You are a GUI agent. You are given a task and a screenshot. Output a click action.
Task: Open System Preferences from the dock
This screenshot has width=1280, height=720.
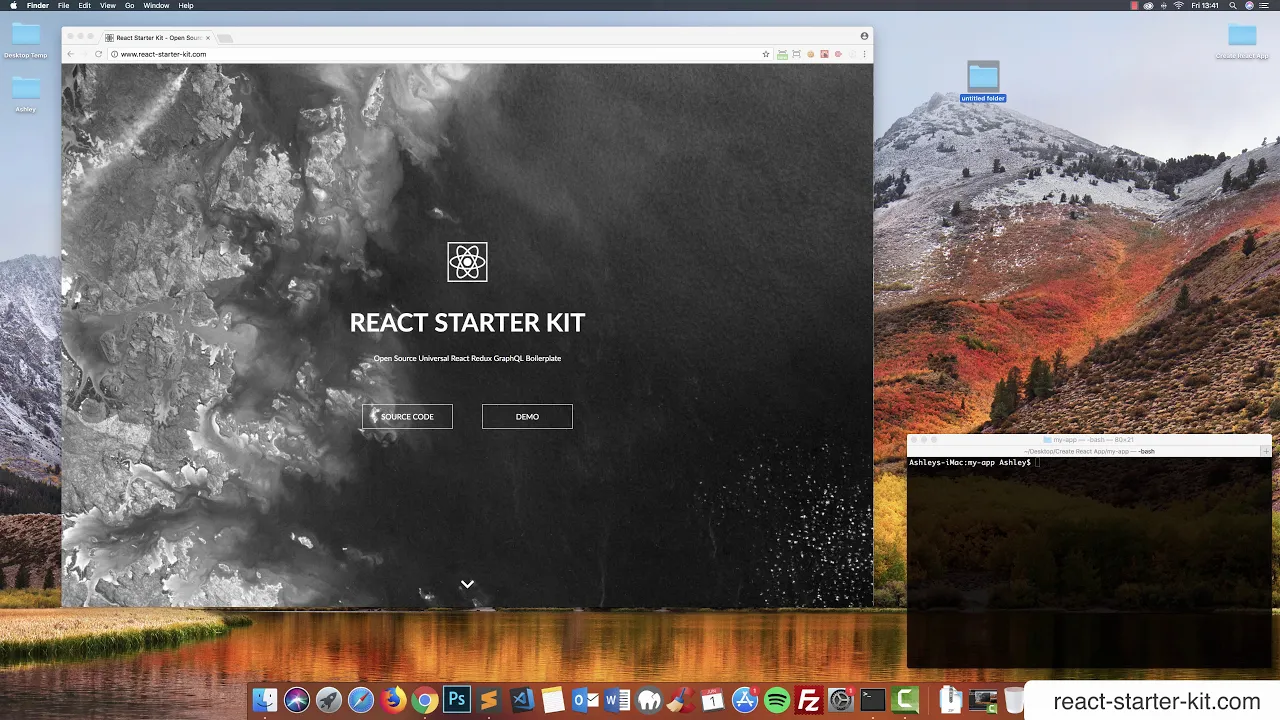841,700
